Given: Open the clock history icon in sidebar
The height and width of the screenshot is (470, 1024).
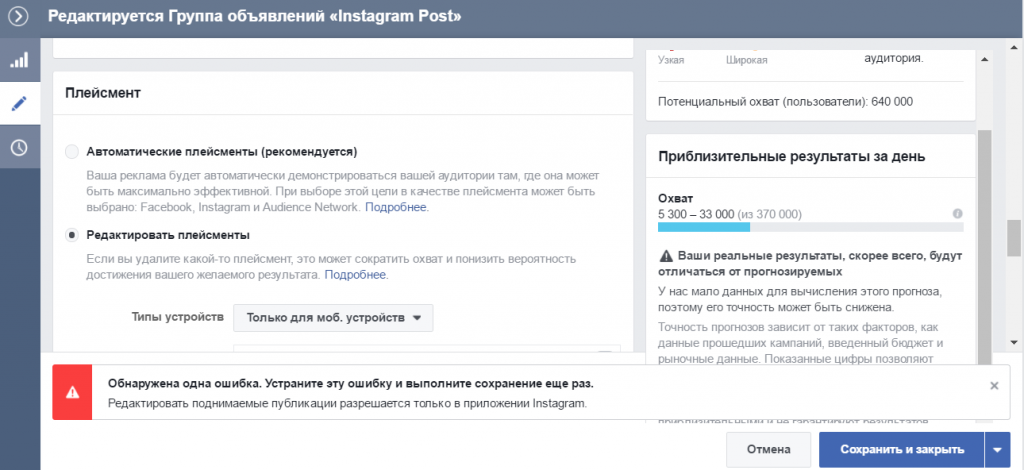Looking at the screenshot, I should tap(19, 148).
